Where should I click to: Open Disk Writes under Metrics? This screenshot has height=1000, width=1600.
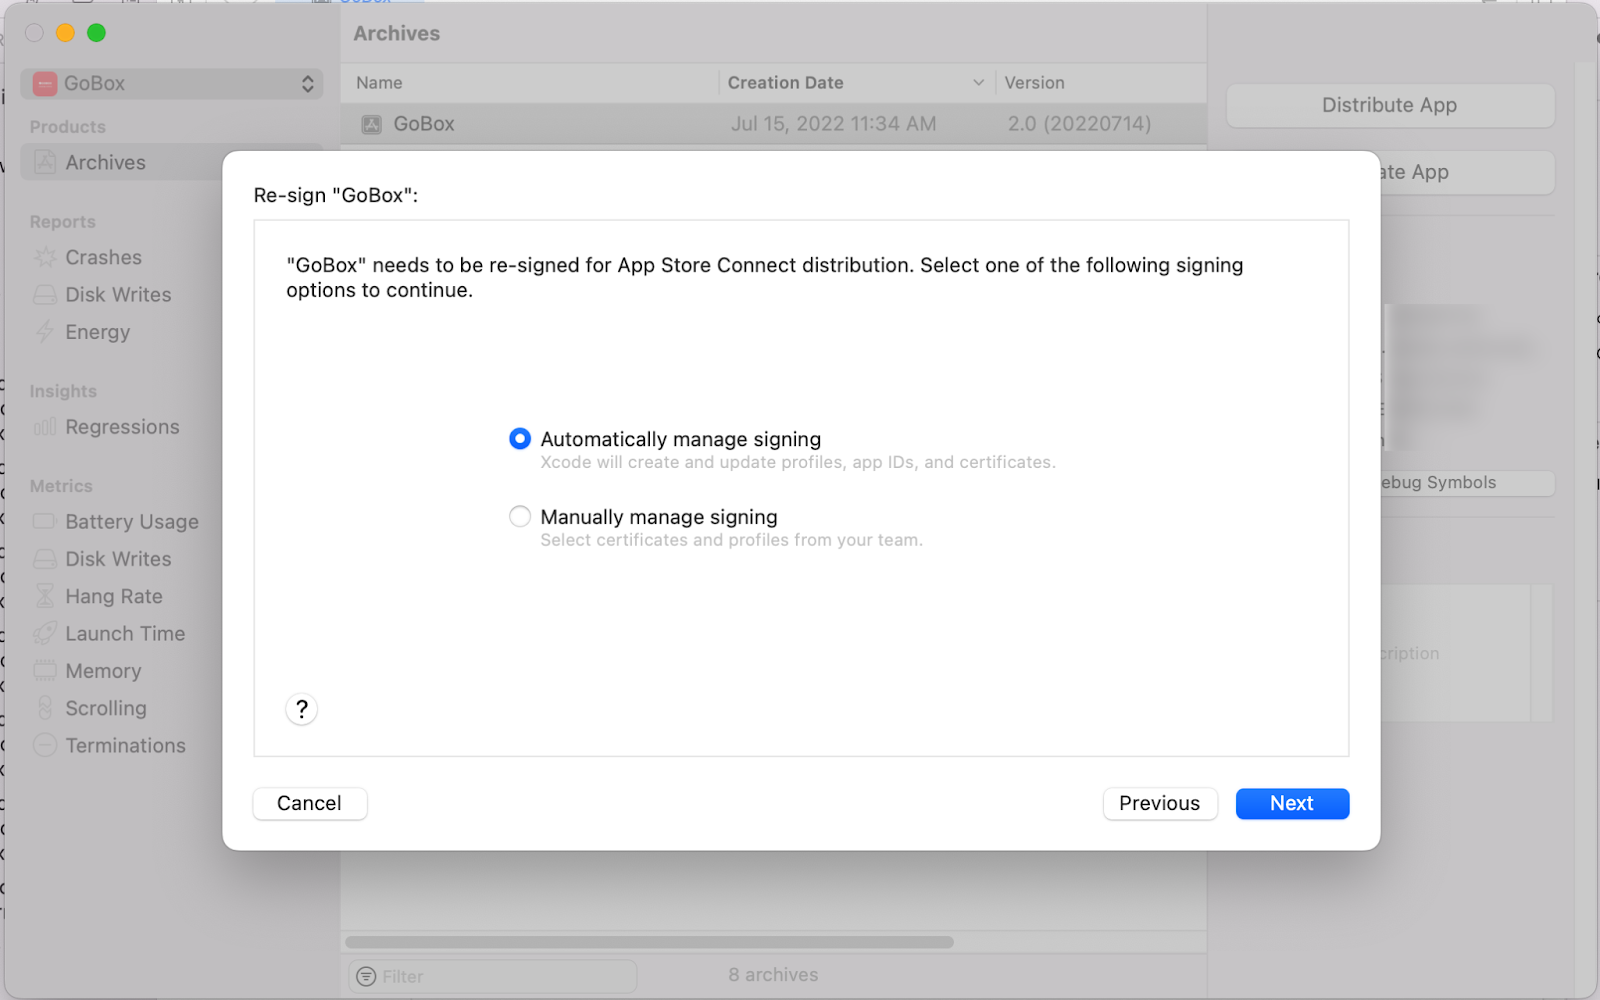pyautogui.click(x=118, y=559)
